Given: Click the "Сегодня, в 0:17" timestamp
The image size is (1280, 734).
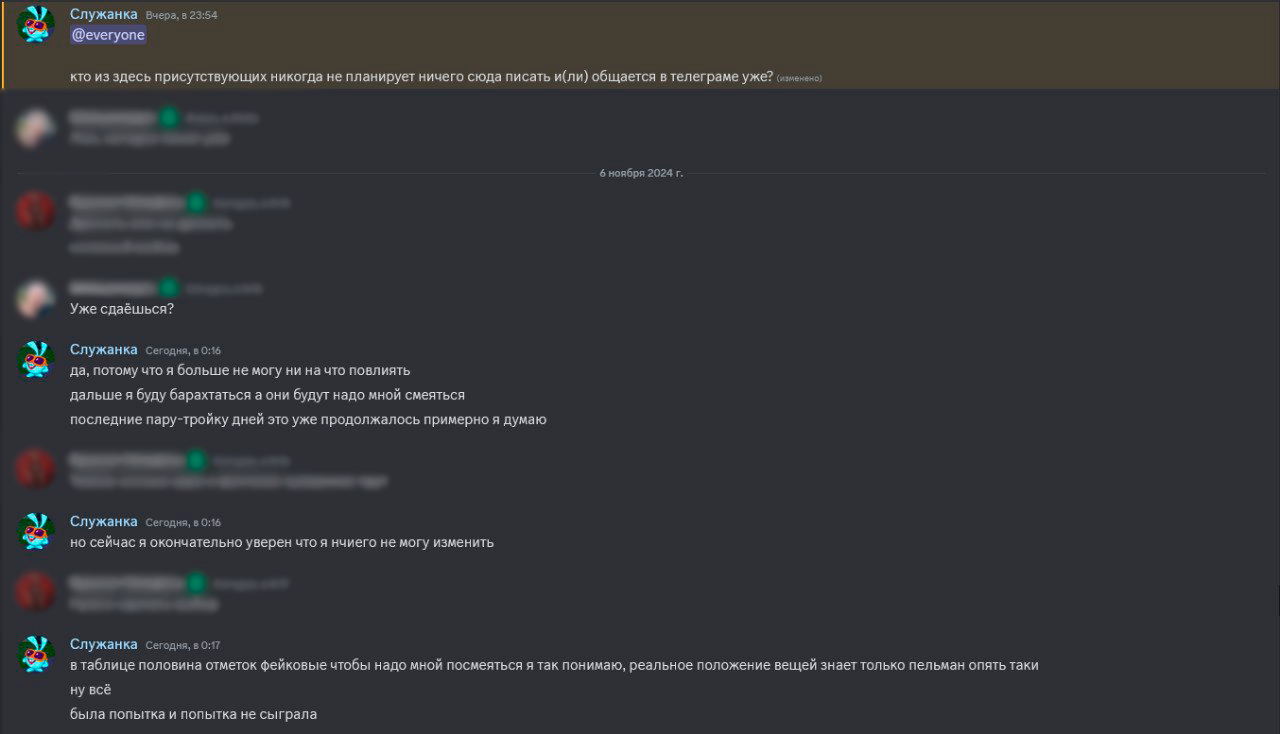Looking at the screenshot, I should click(183, 645).
